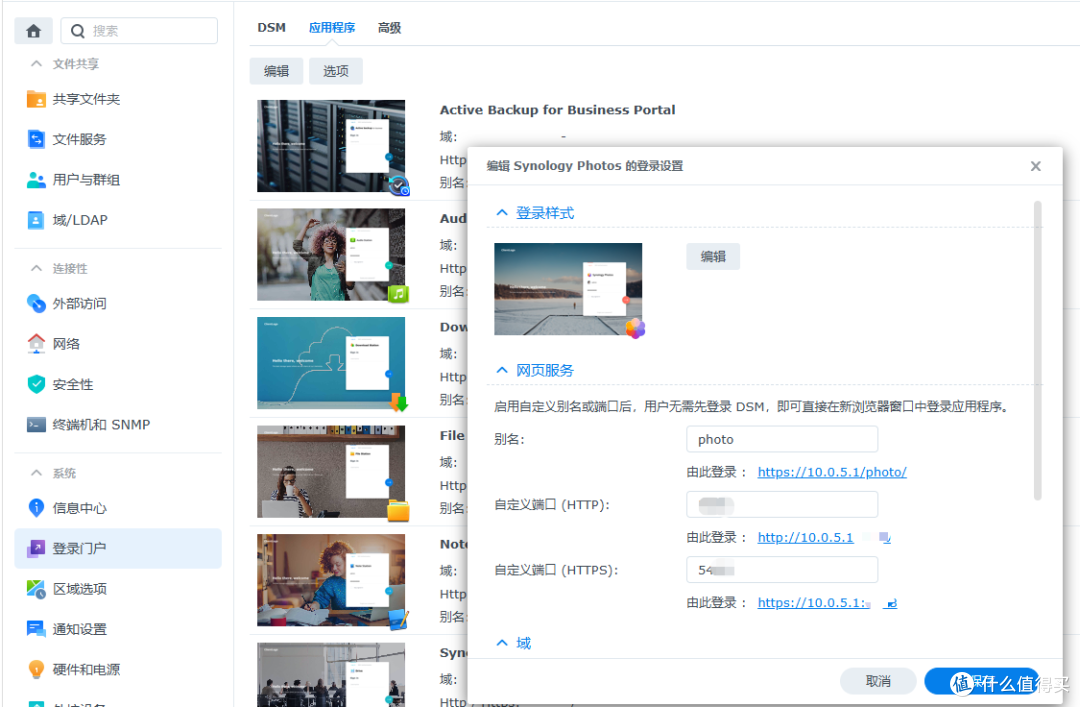Click 自定义端口 (HTTP) input field
The width and height of the screenshot is (1080, 707).
(782, 504)
